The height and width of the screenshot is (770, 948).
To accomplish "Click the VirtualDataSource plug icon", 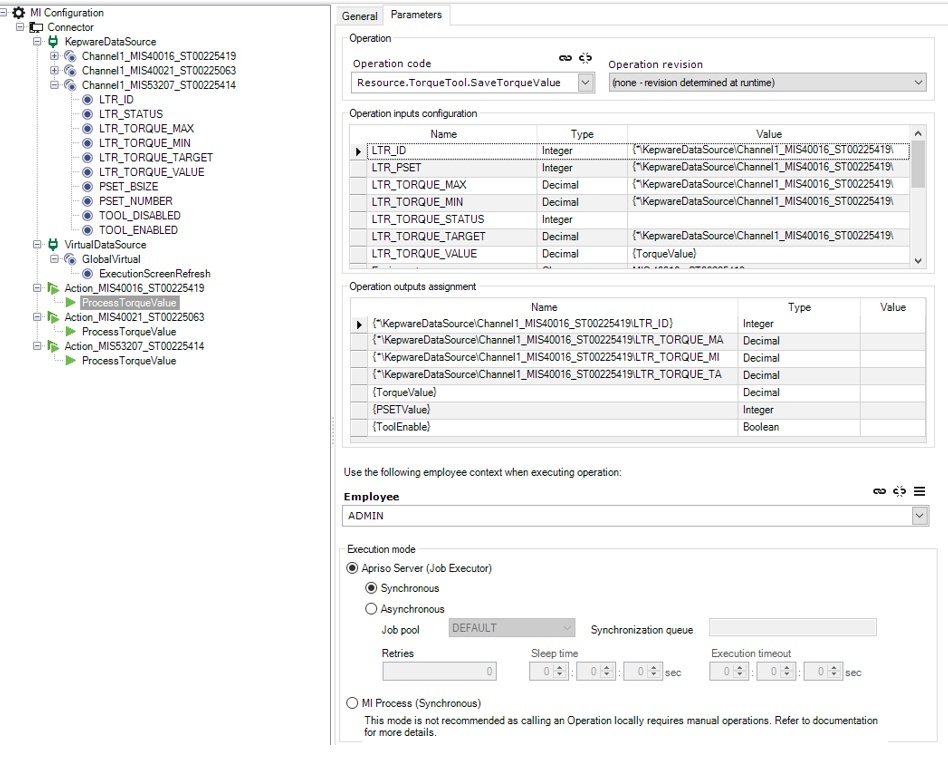I will 53,245.
